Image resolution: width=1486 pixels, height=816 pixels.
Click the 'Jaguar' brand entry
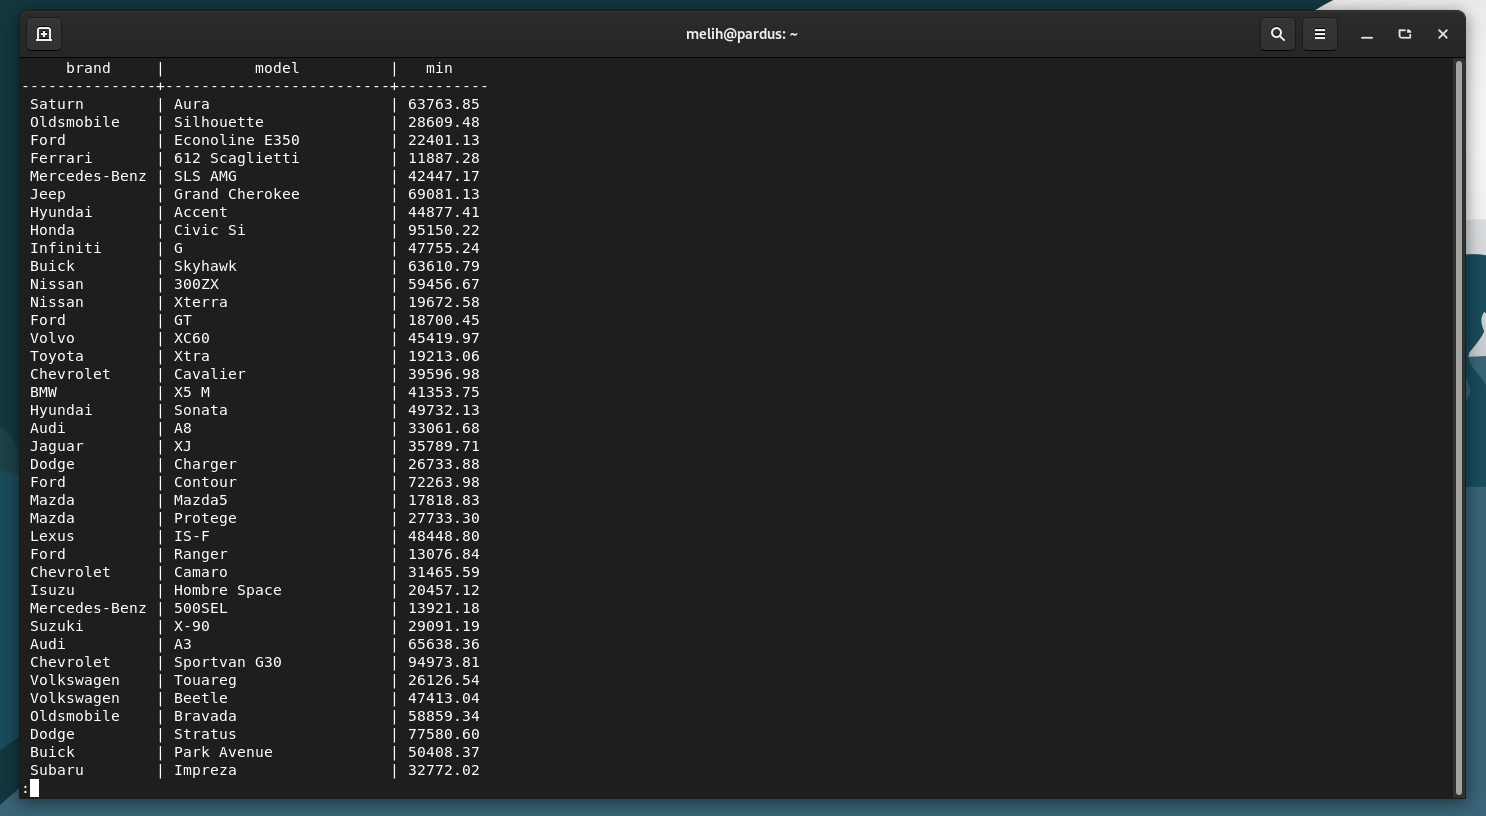point(57,446)
